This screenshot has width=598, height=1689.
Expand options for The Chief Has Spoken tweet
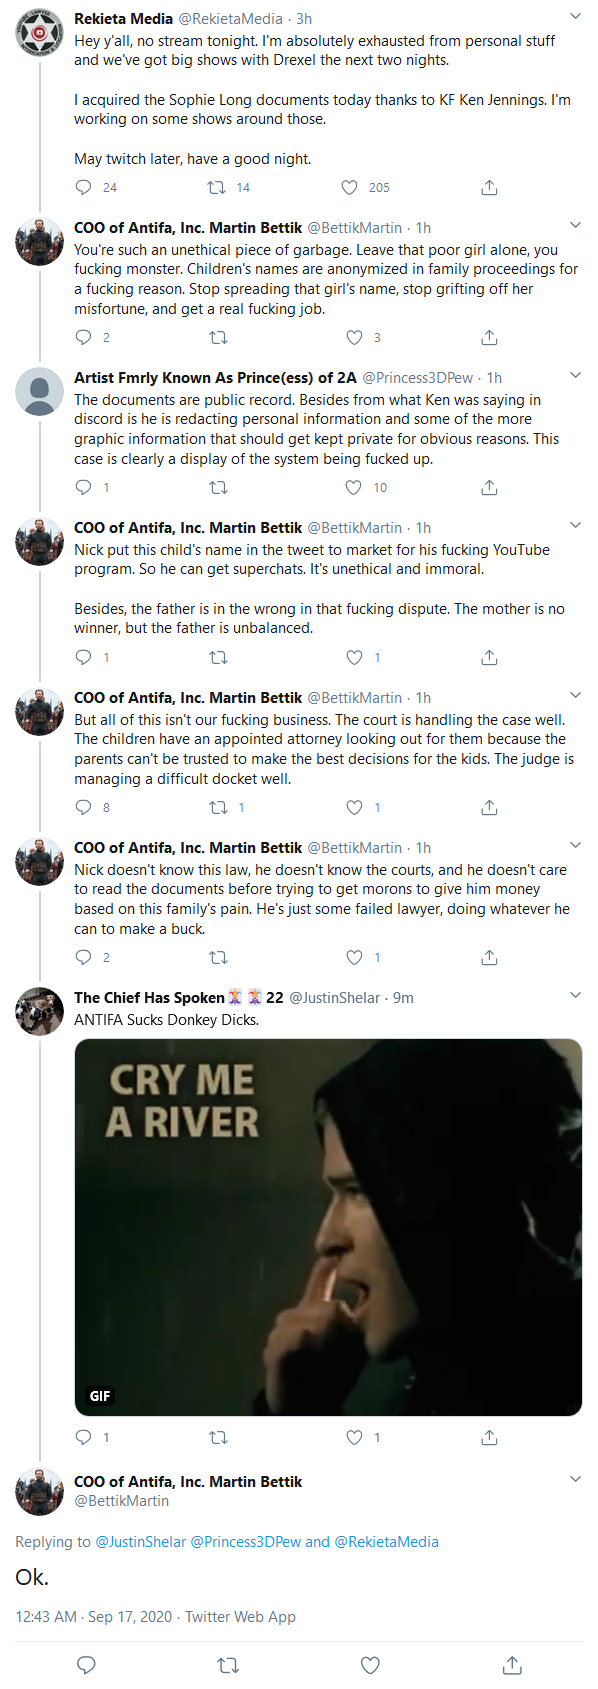[575, 996]
